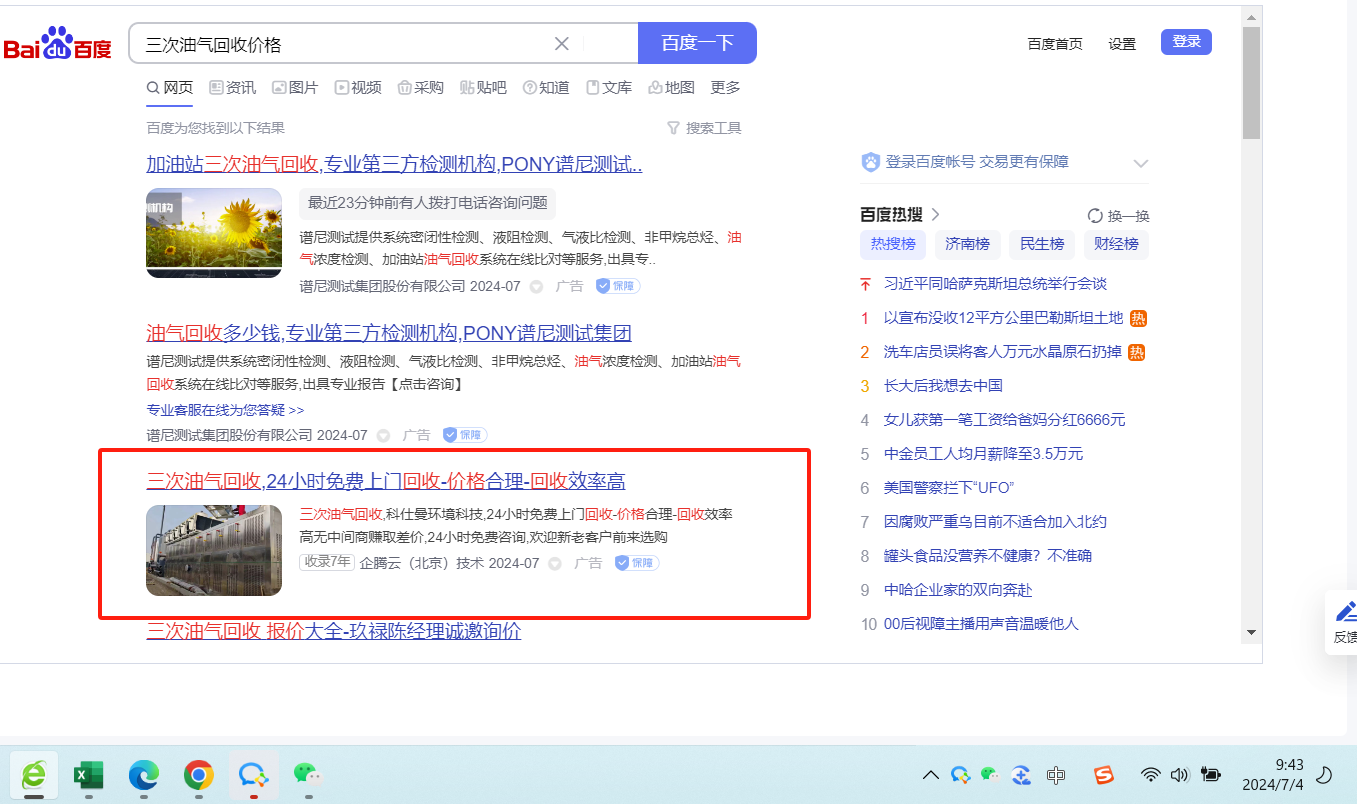Viewport: 1357px width, 804px height.
Task: Open Excel from the taskbar
Action: [89, 774]
